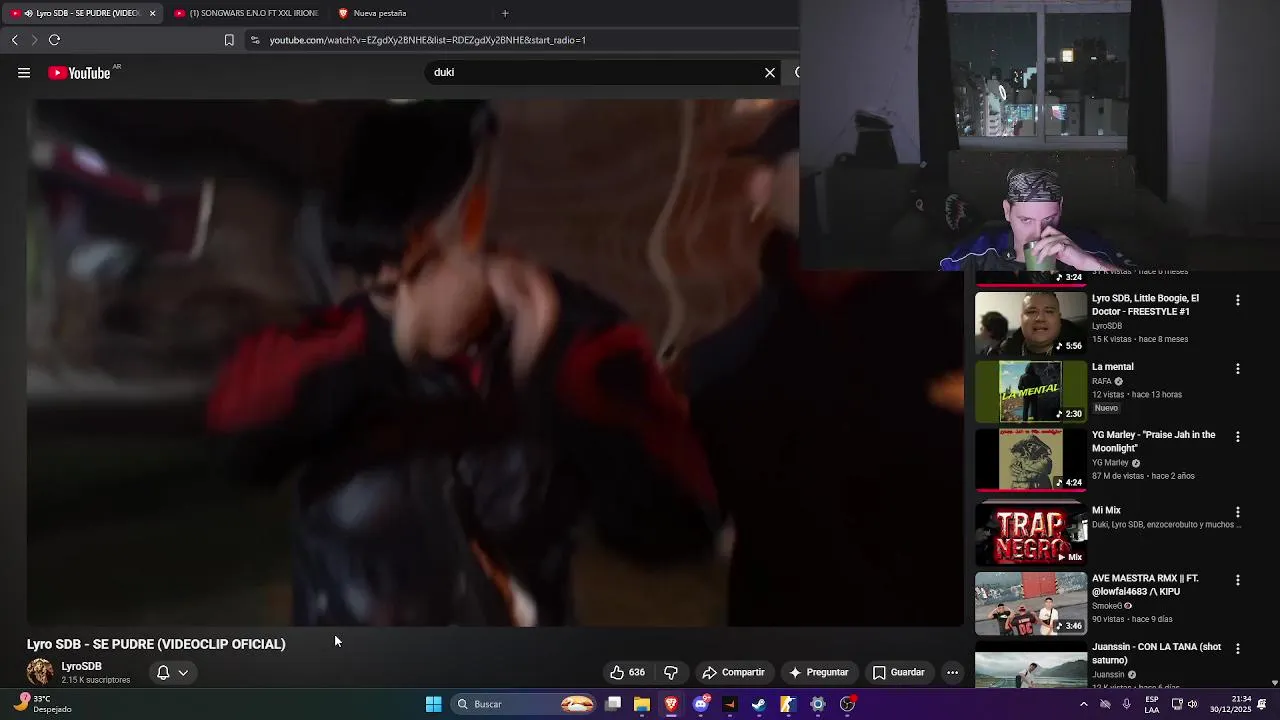
Task: Click the Nuevo badge under La mental
Action: pos(1106,408)
